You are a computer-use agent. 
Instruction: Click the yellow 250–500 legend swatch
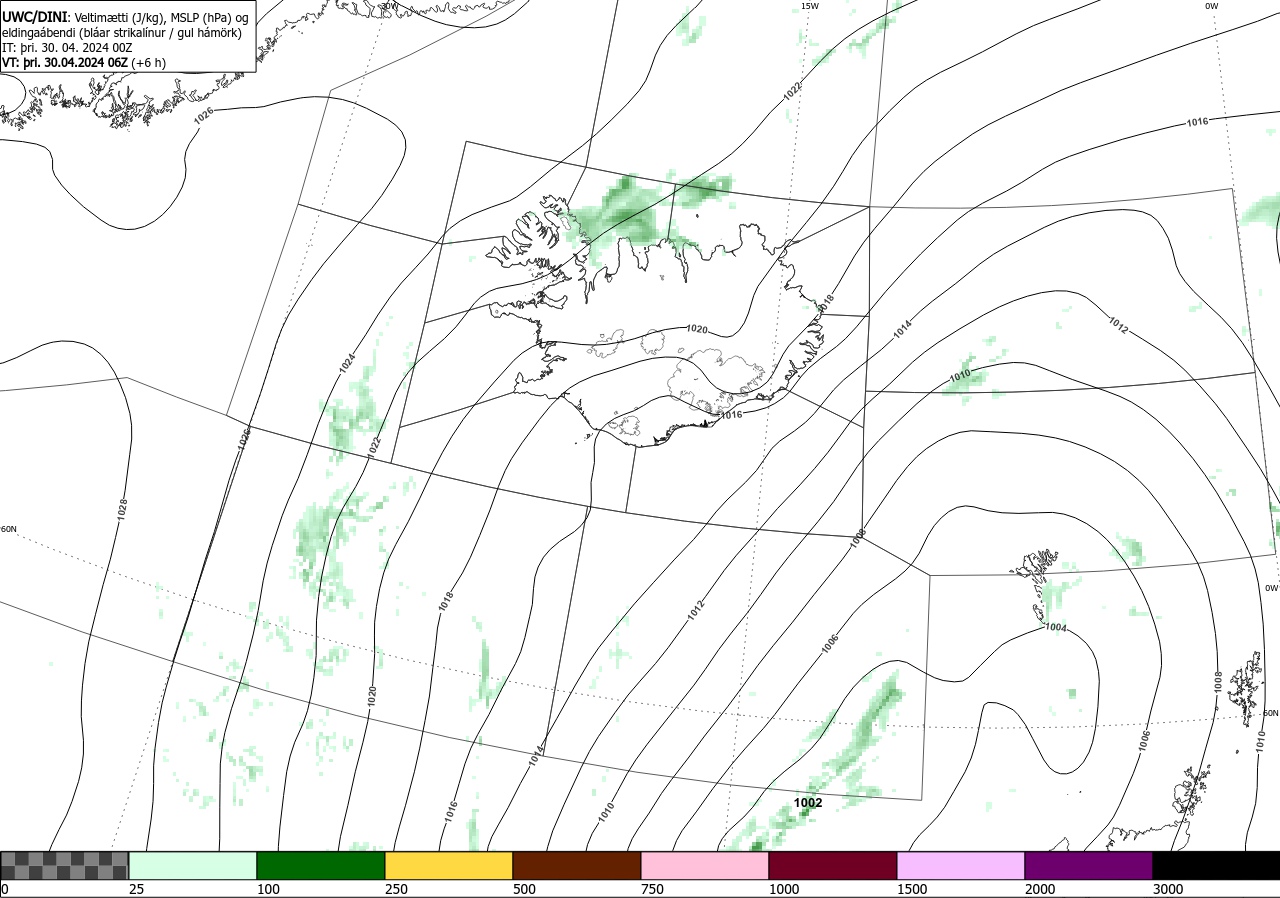[x=449, y=865]
